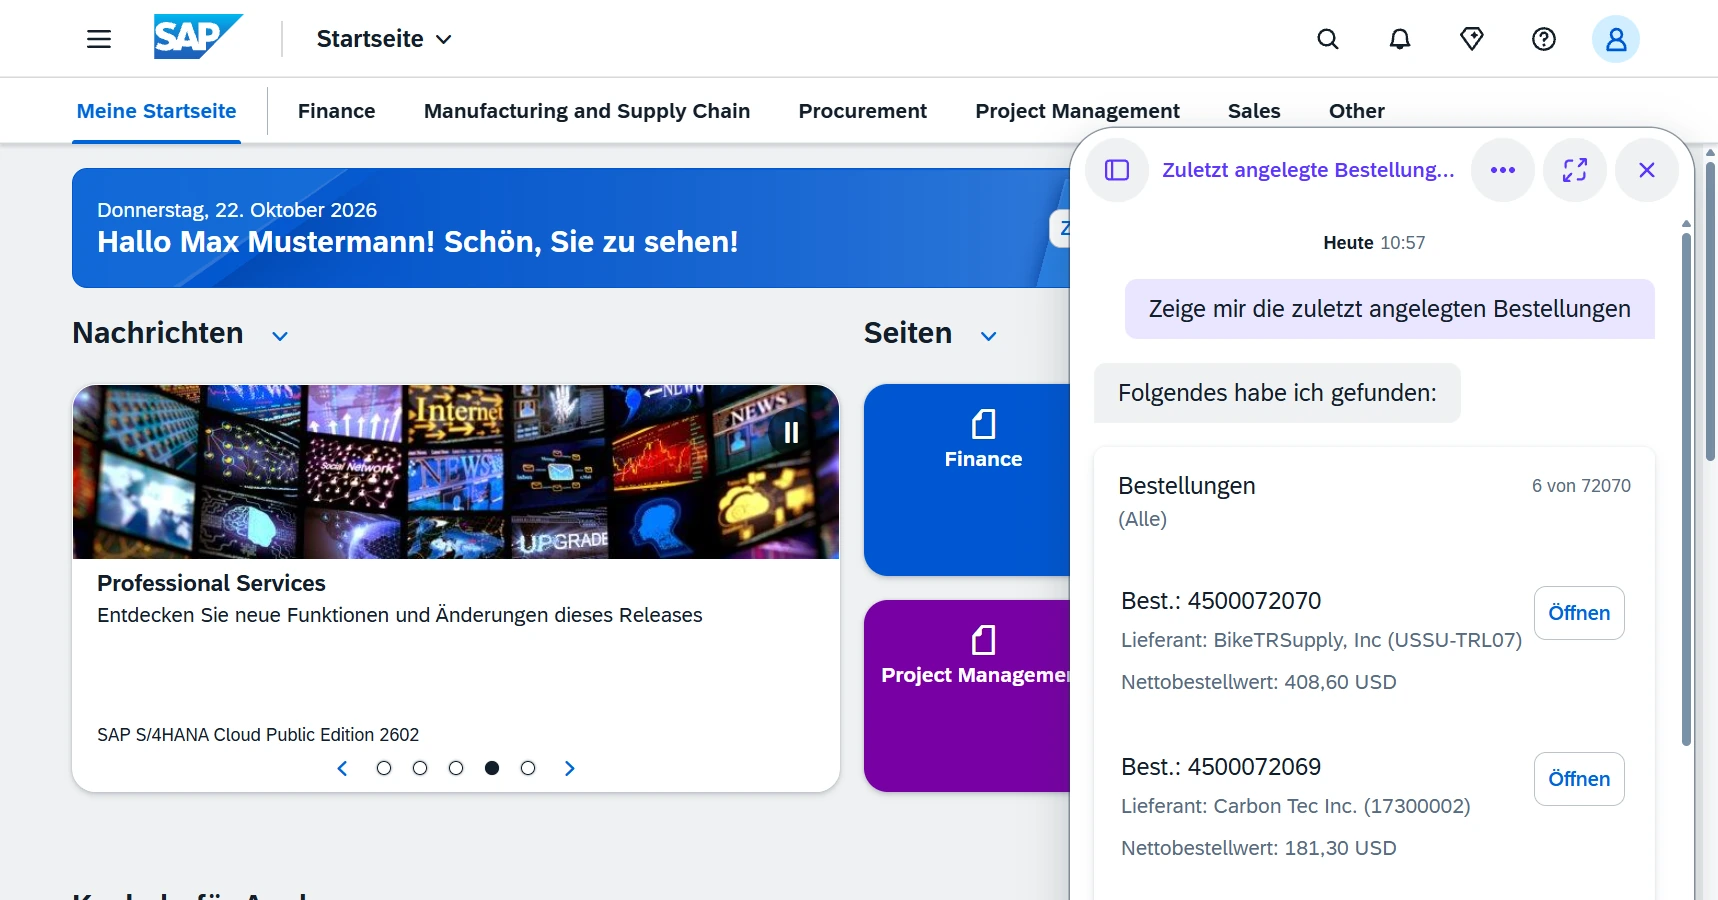
Task: Collapse the Seiten section chevron
Action: pos(988,336)
